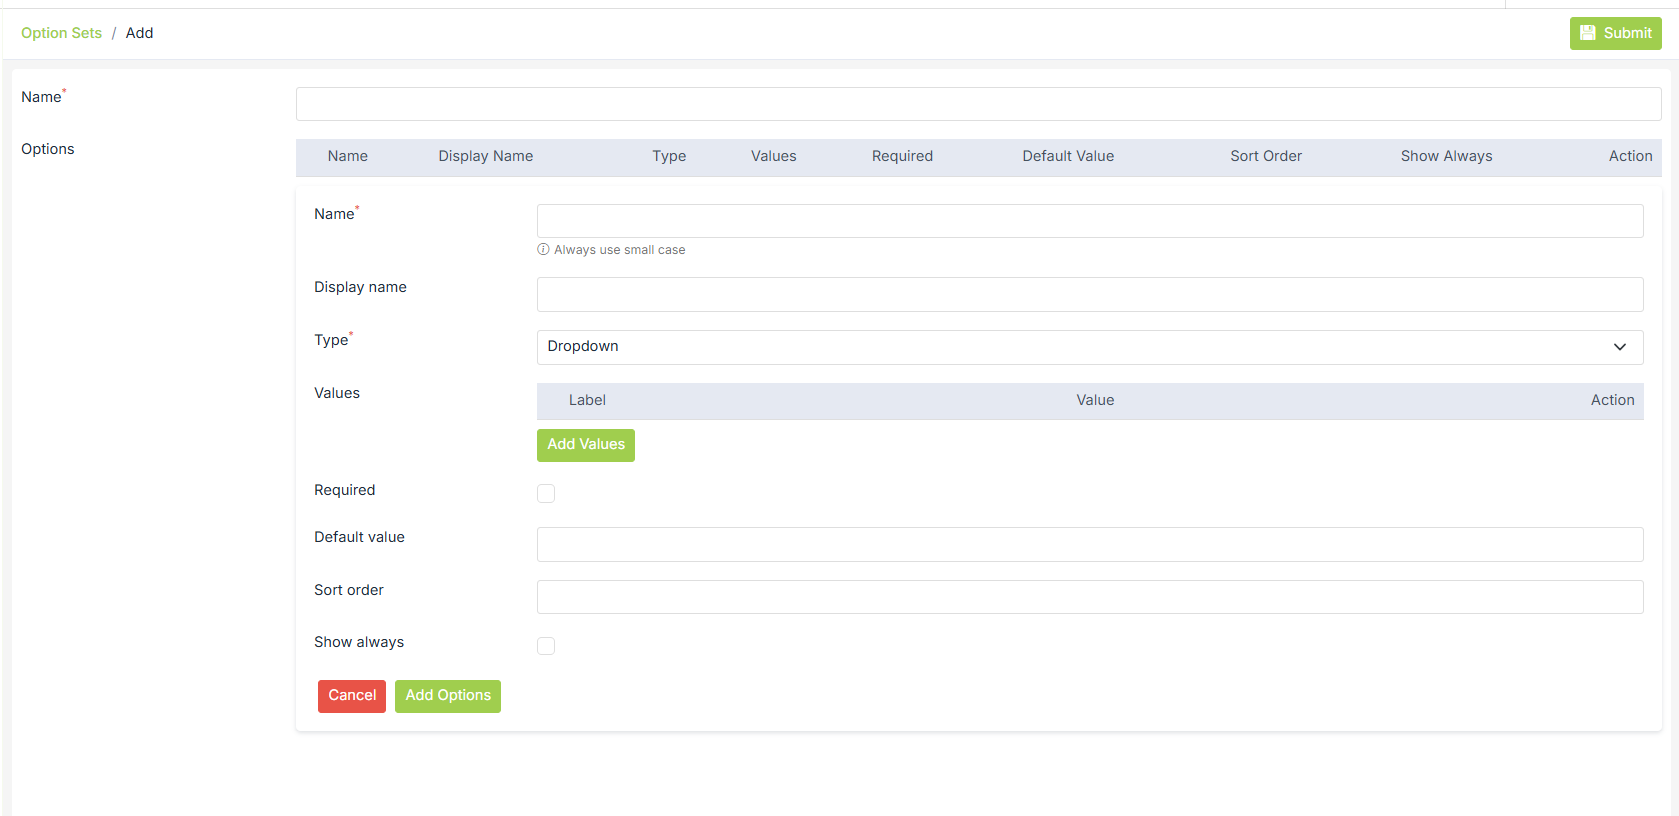Click the Display Name column header

pyautogui.click(x=485, y=156)
